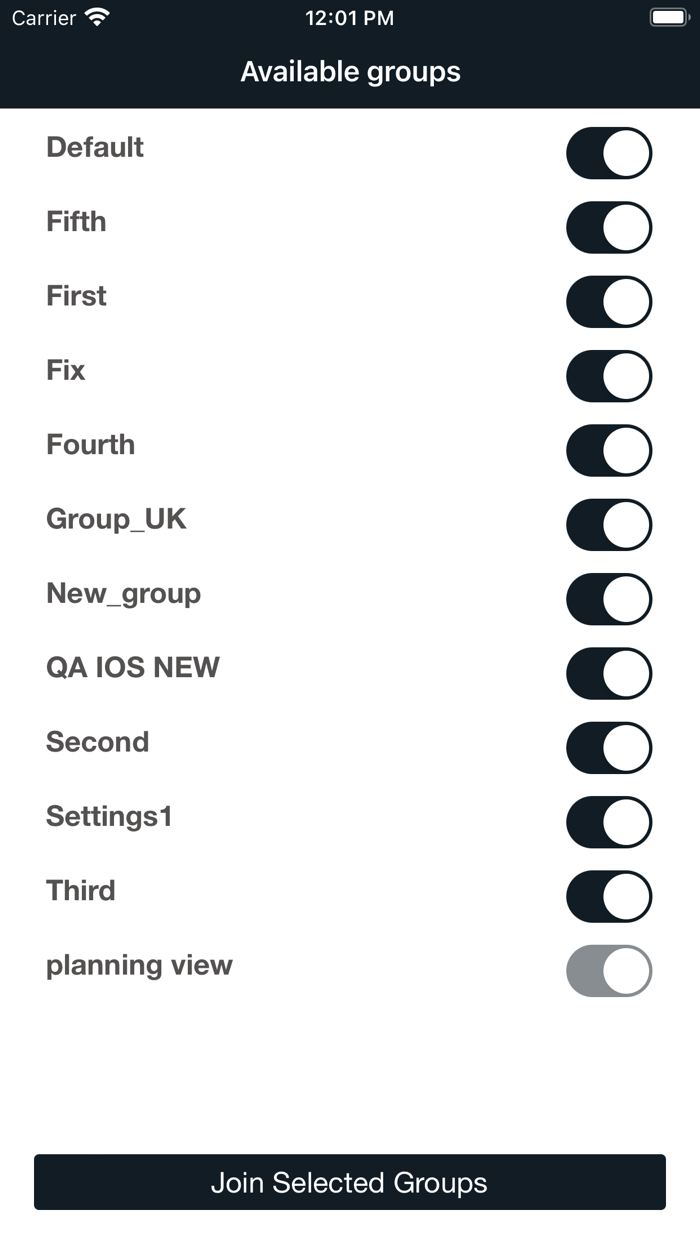Toggle the Fourth group switch
Image resolution: width=700 pixels, height=1244 pixels.
point(609,450)
